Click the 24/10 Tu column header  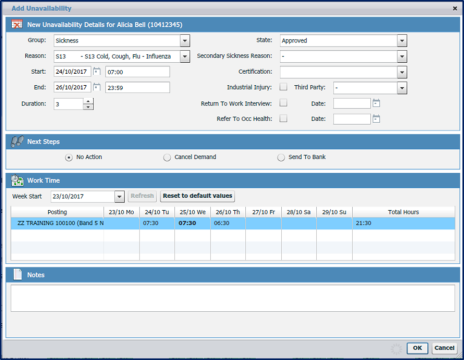coord(157,212)
